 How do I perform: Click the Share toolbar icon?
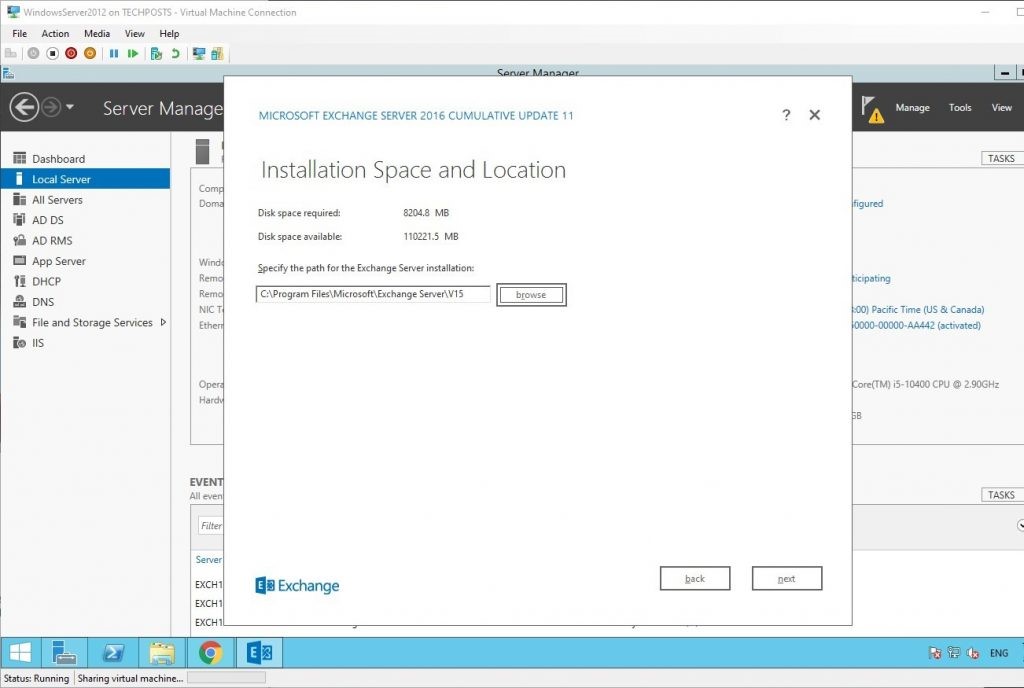point(217,54)
